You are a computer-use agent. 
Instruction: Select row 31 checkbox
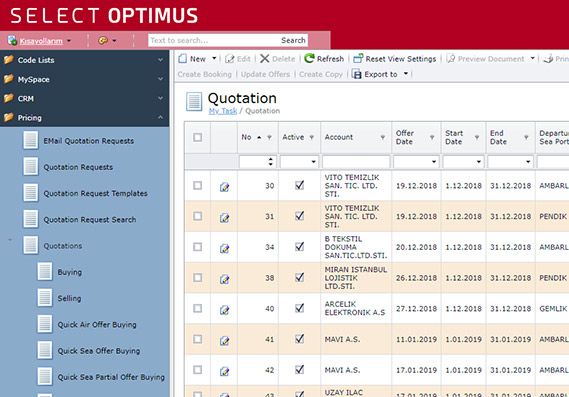(x=197, y=216)
